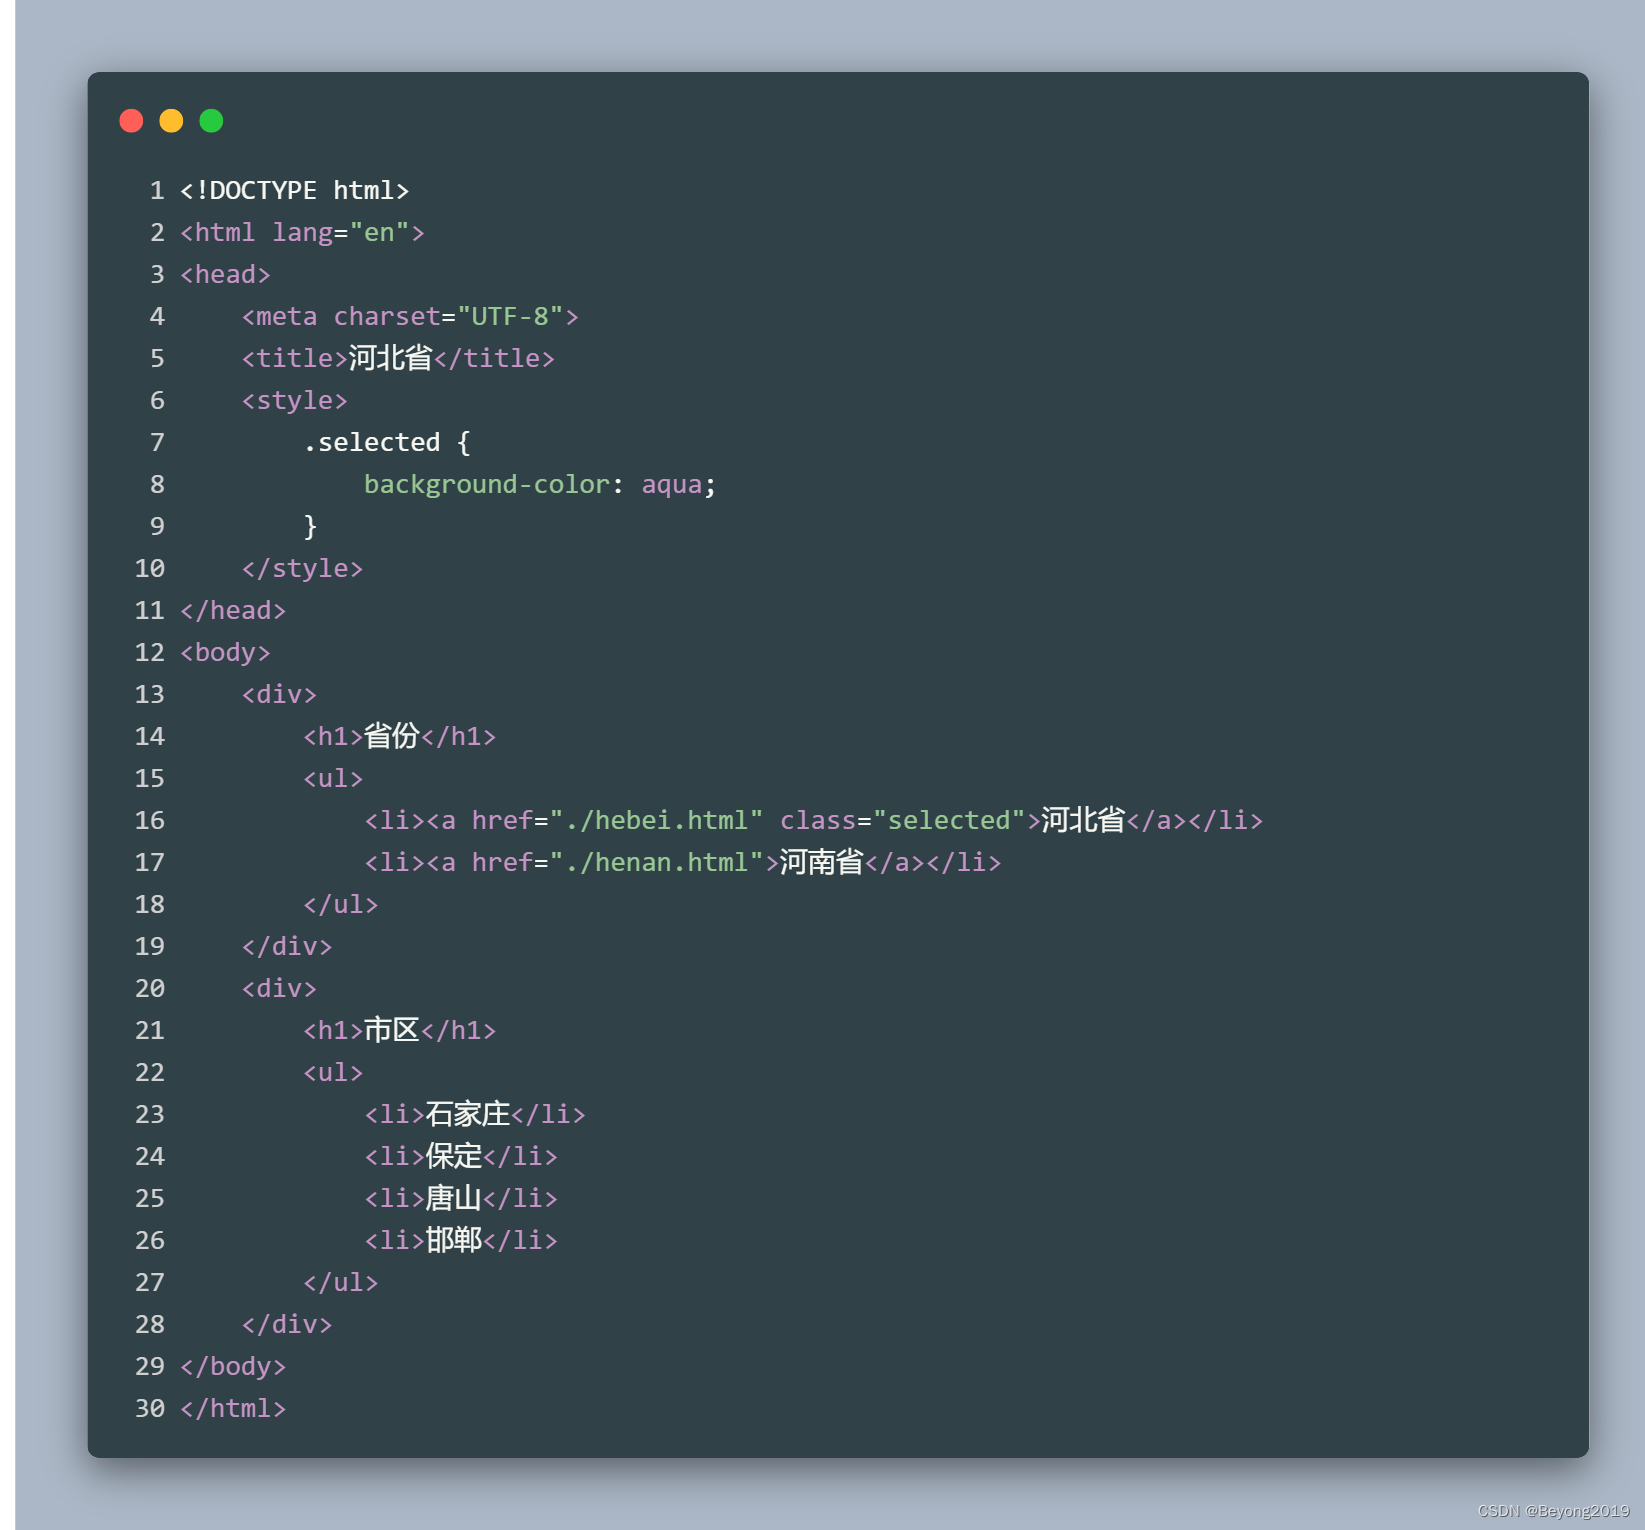Click the DOCTYPE html declaration line

[x=295, y=190]
